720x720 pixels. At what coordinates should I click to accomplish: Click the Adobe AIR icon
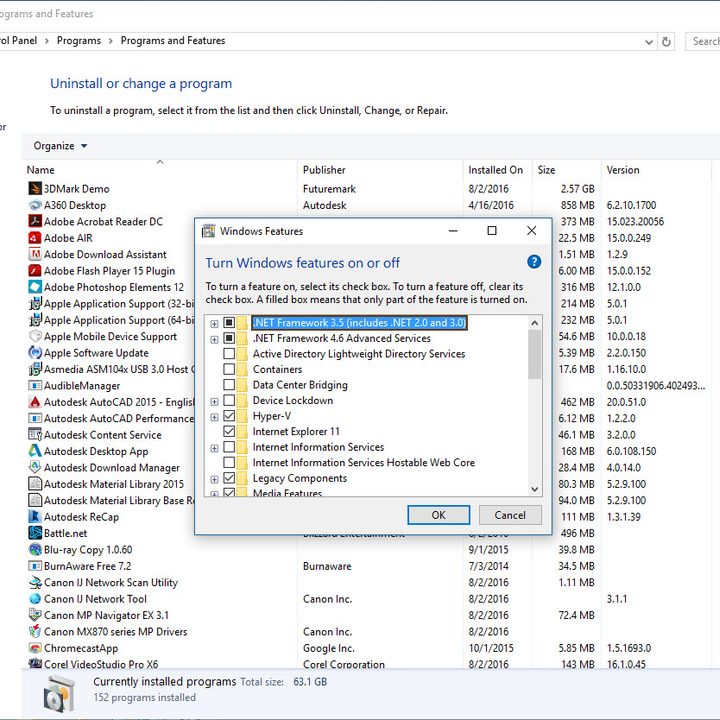(35, 238)
